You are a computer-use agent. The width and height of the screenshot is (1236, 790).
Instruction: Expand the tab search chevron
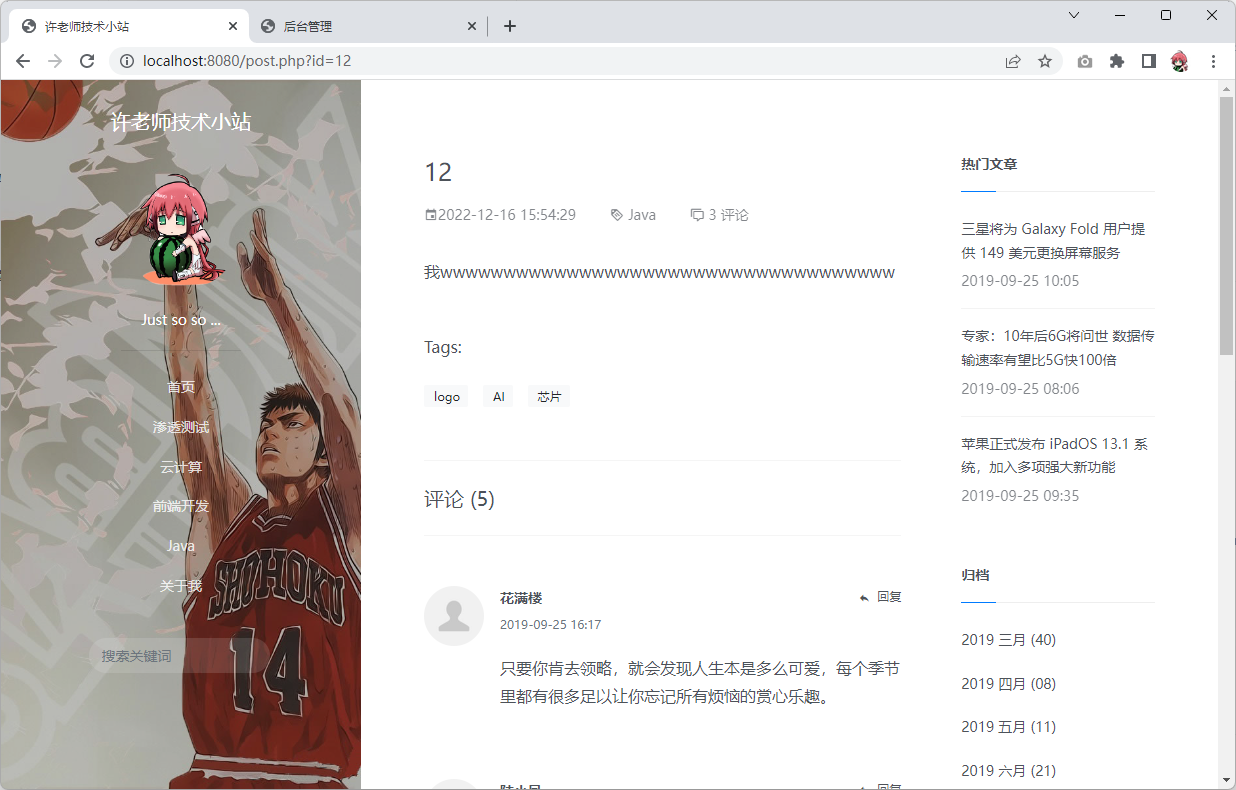tap(1074, 15)
